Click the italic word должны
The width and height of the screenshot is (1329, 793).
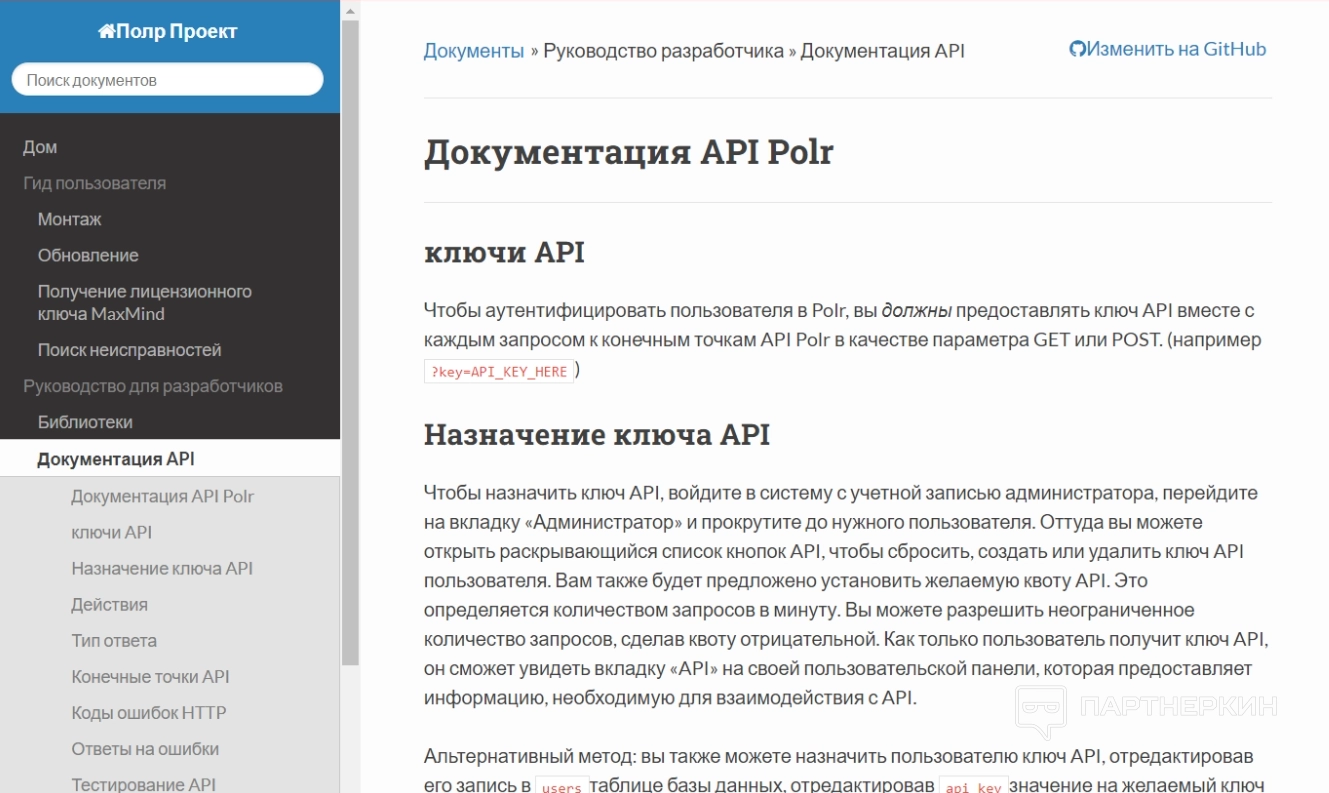click(x=916, y=310)
